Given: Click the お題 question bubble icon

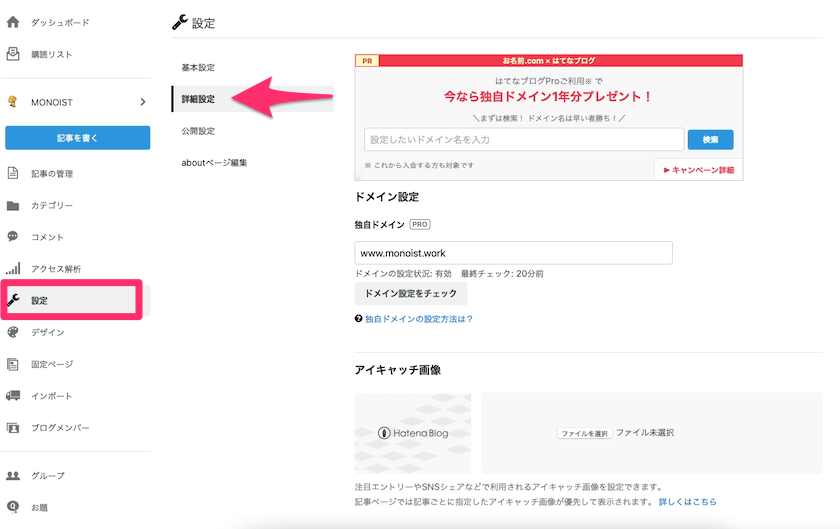Looking at the screenshot, I should pos(13,506).
